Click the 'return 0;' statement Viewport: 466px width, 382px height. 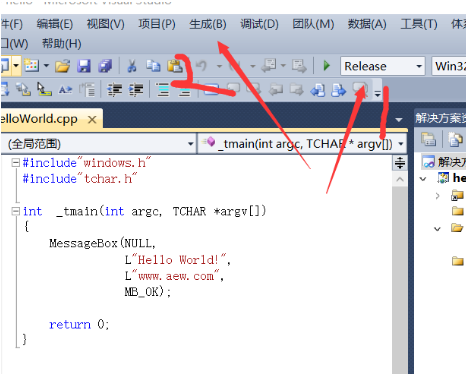(x=79, y=324)
